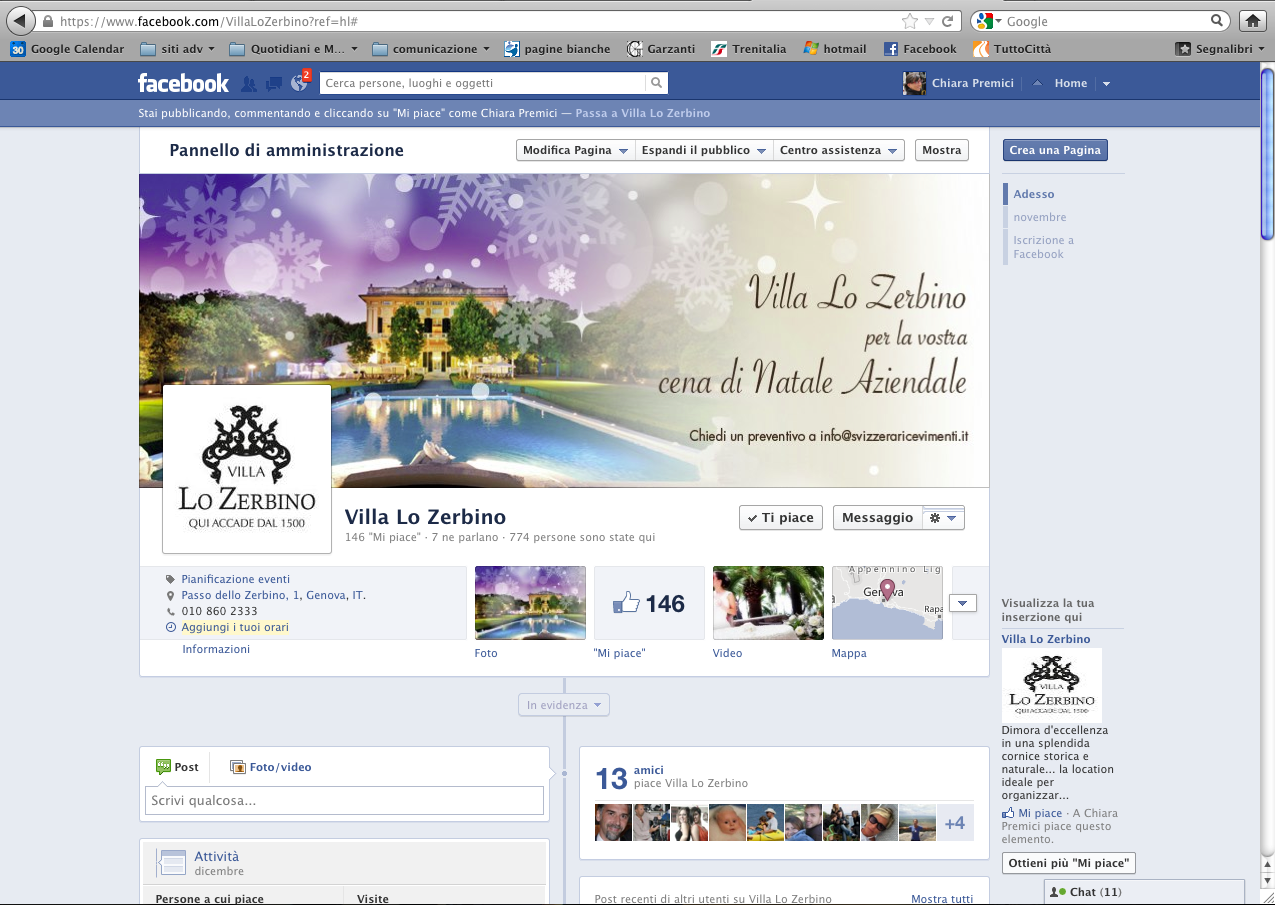Open the Informazioni link
Screen dimensions: 1275x905
(216, 649)
